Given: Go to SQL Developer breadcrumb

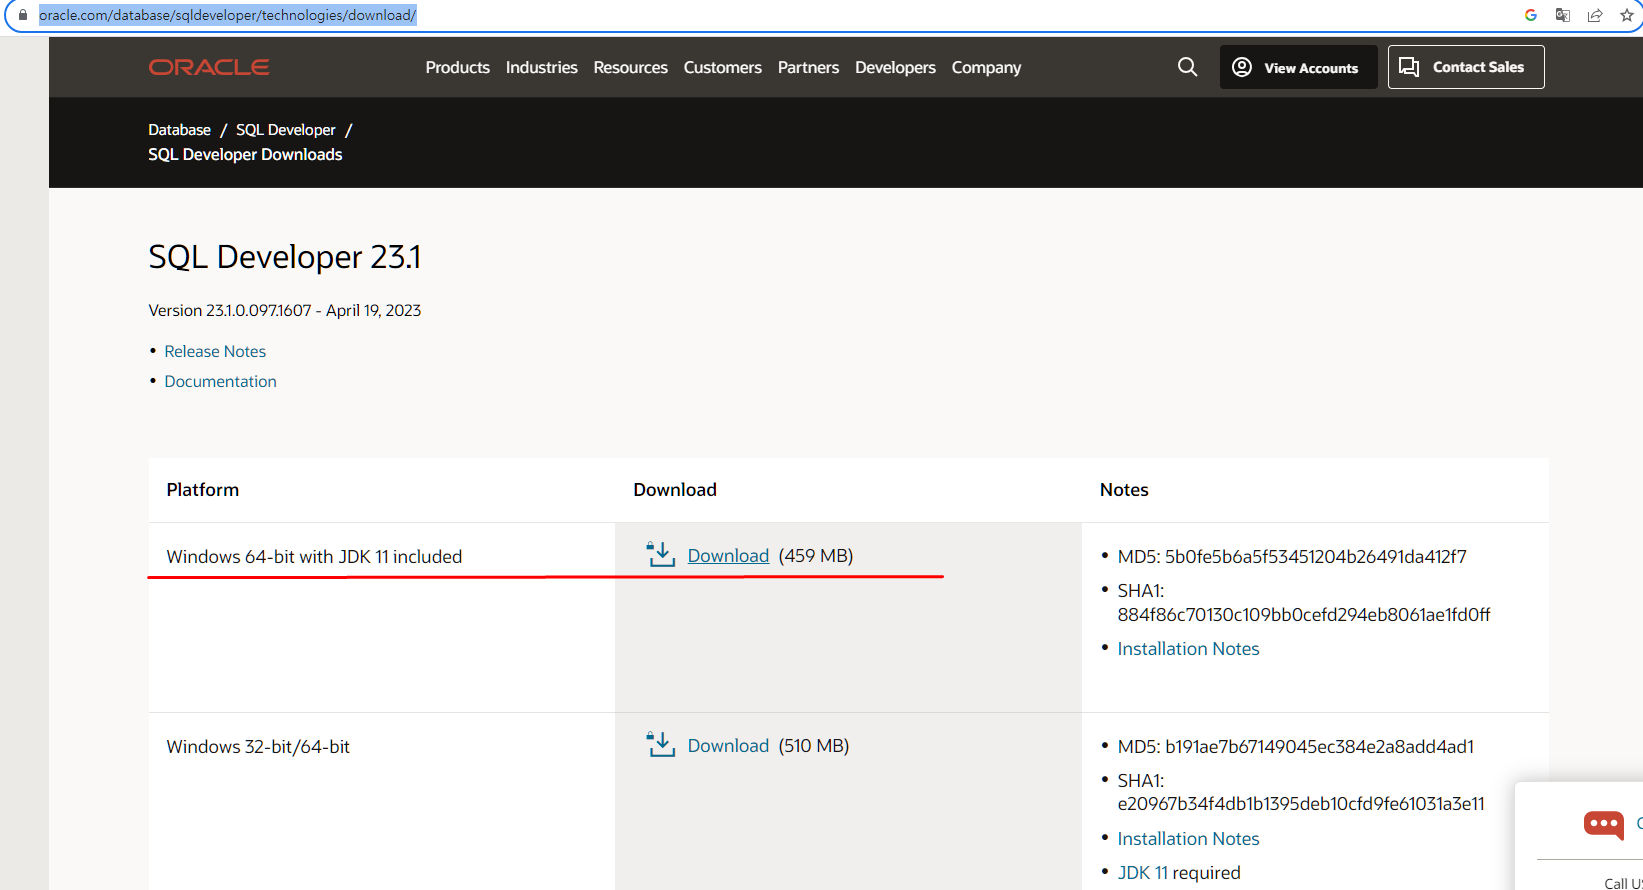Looking at the screenshot, I should tap(286, 130).
